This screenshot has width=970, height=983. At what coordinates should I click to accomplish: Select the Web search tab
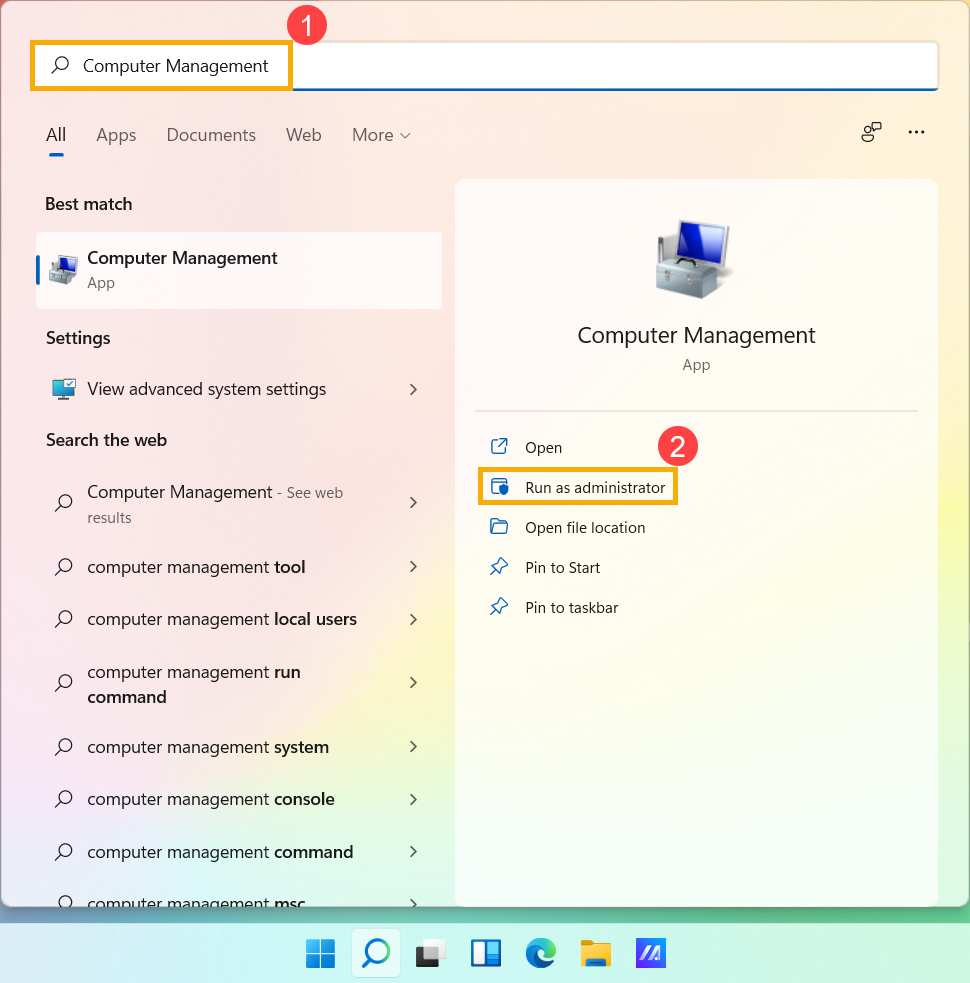(x=304, y=135)
